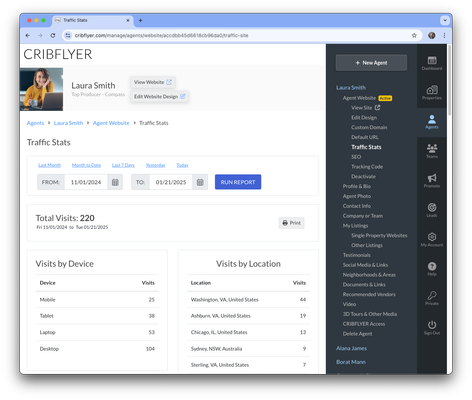Click the New Agent button
Viewport: 472px width, 400px height.
[371, 63]
